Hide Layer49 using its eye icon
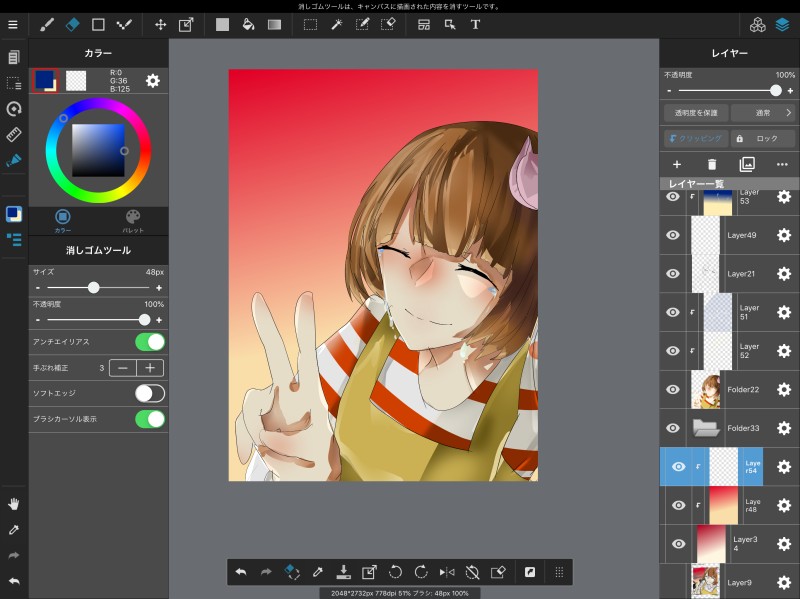This screenshot has height=599, width=800. click(x=673, y=236)
